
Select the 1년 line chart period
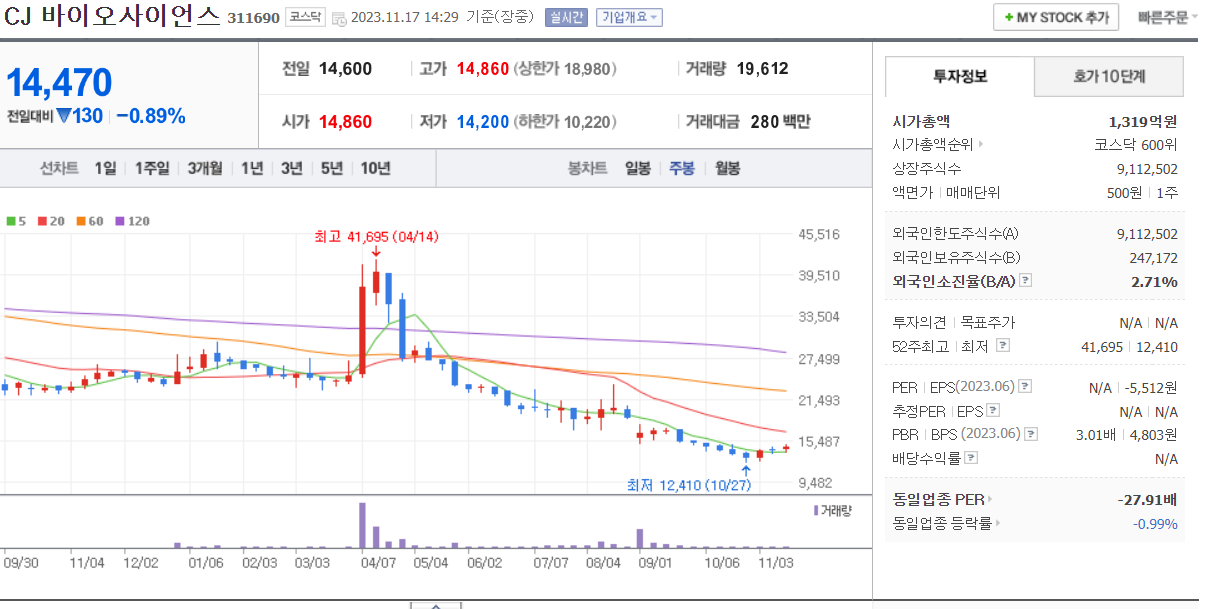[252, 168]
